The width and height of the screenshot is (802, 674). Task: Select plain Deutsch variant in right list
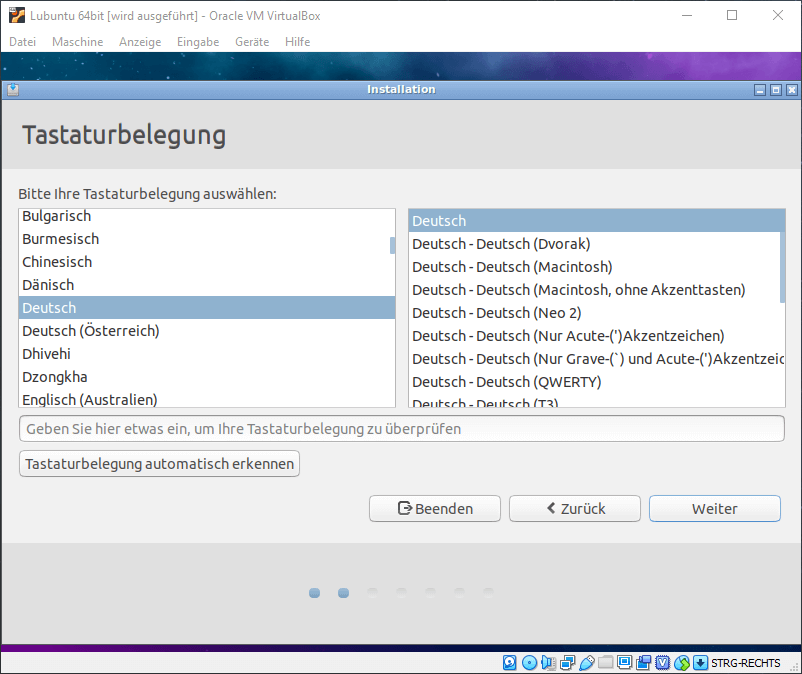point(596,221)
